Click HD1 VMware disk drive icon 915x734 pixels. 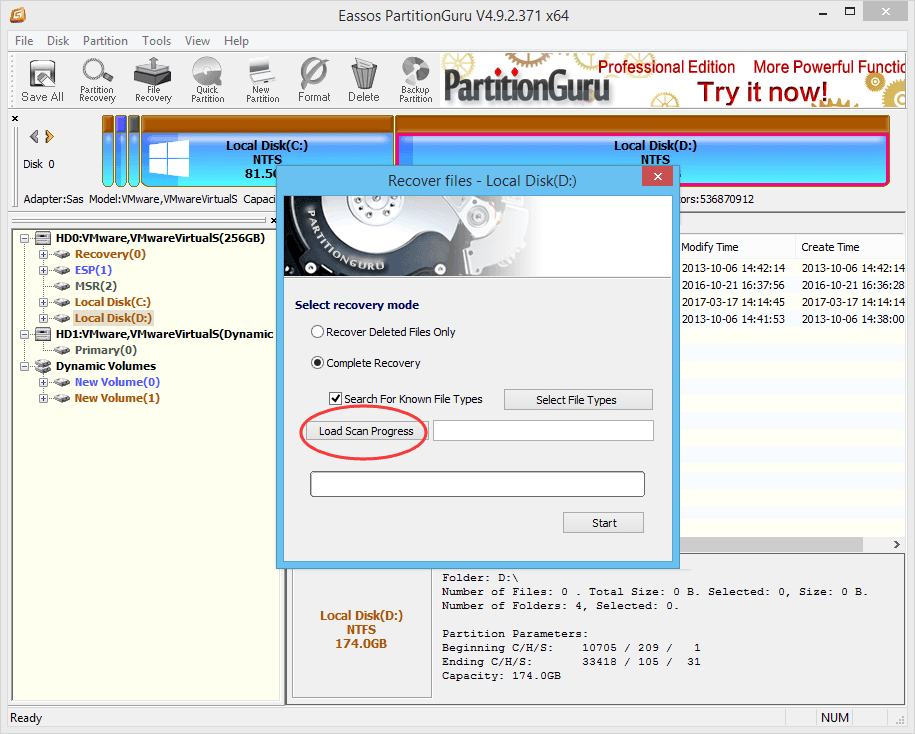pos(43,334)
